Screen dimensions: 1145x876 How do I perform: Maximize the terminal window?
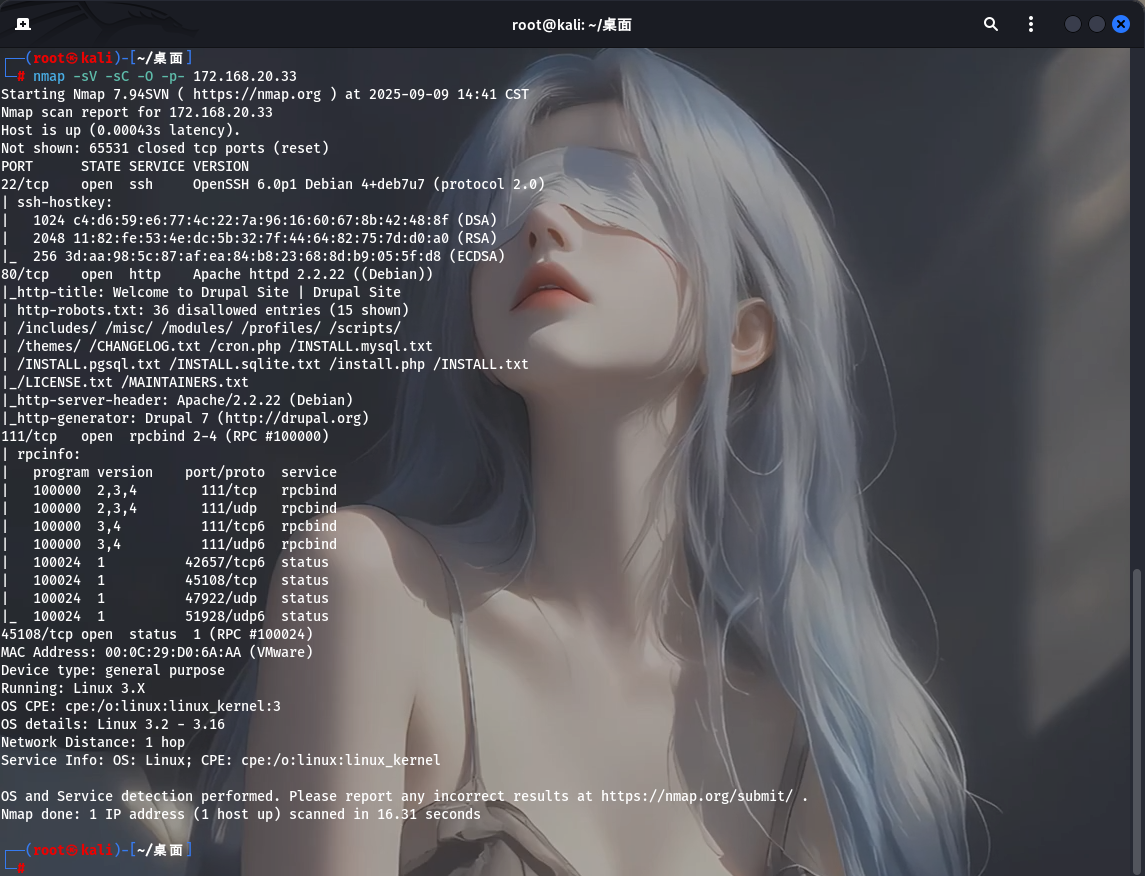click(x=1096, y=24)
